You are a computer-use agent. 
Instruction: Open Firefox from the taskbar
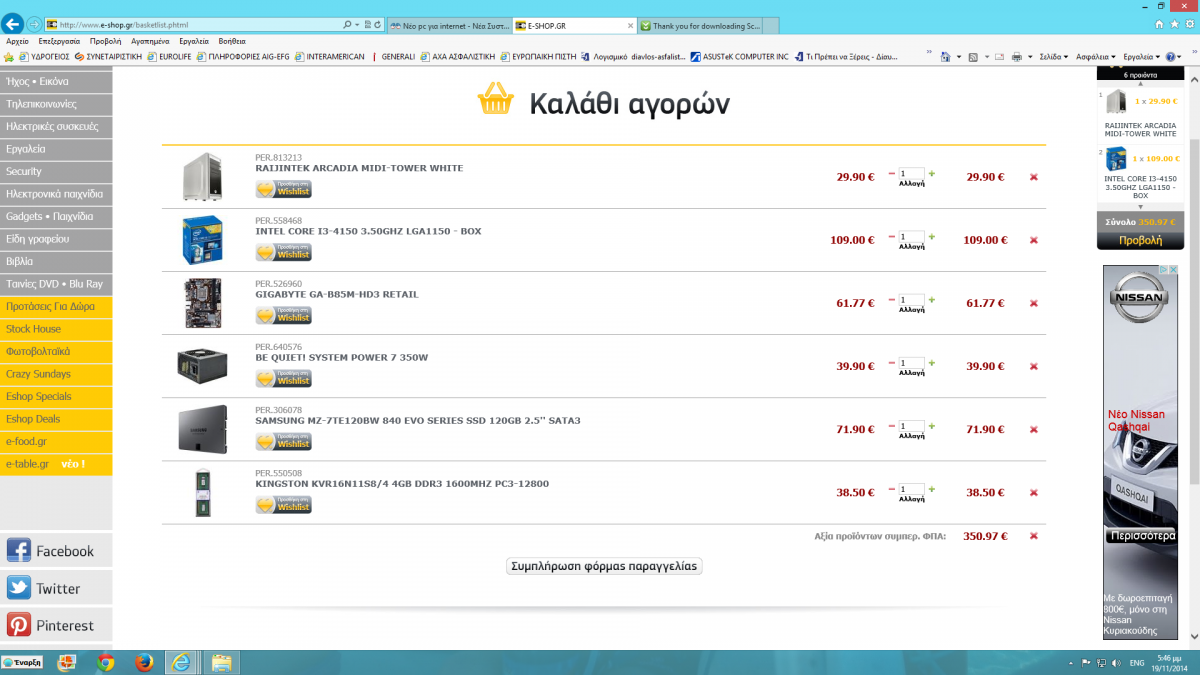(x=144, y=662)
